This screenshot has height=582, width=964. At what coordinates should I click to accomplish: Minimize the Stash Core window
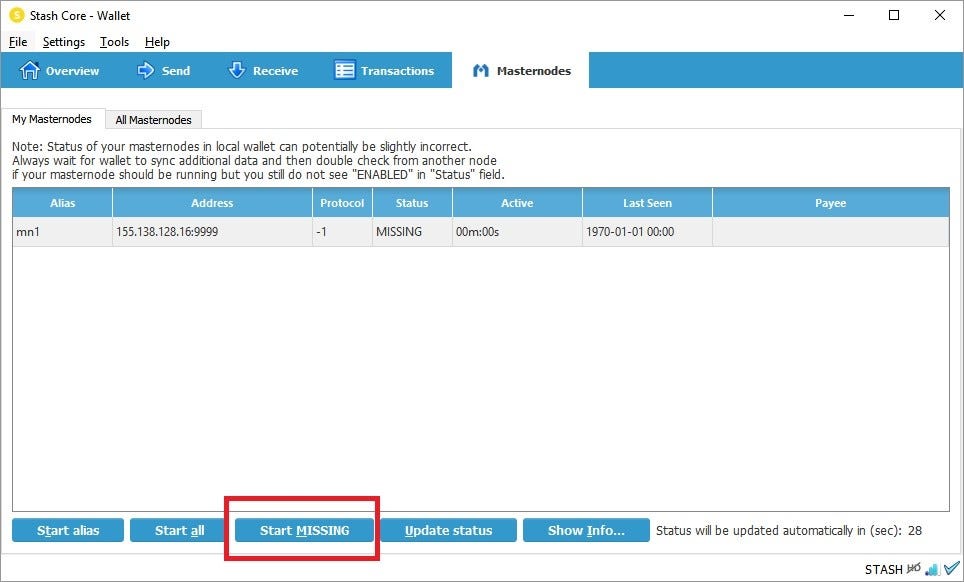point(849,15)
